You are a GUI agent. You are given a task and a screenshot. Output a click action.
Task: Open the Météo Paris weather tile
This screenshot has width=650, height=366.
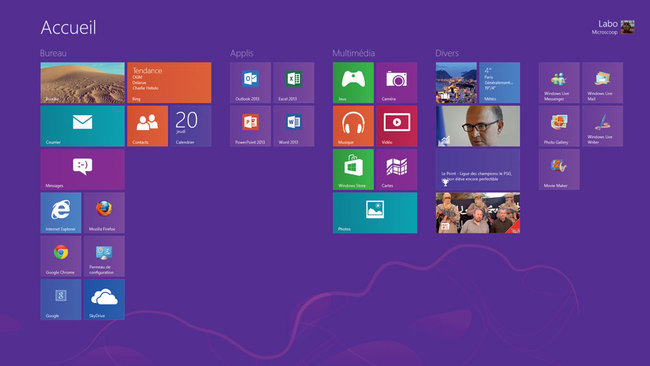click(x=499, y=82)
